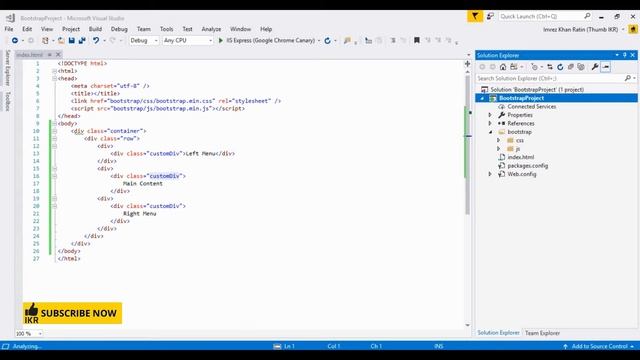Expand the Properties node in Solution Explorer
This screenshot has height=360, width=640.
(490, 115)
